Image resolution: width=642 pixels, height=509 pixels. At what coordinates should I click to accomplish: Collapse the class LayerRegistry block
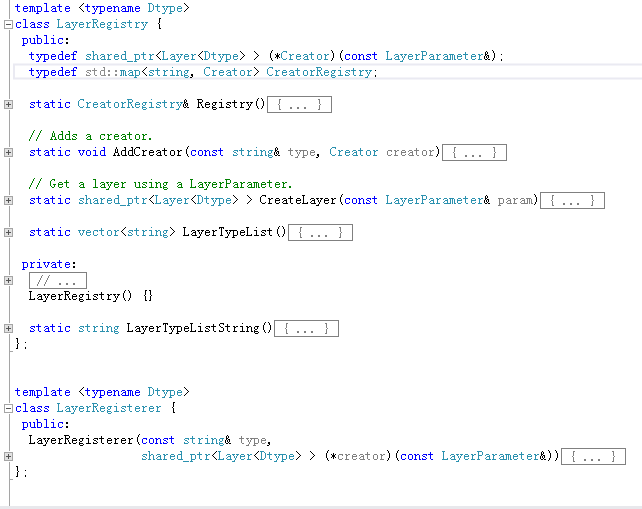click(x=8, y=25)
